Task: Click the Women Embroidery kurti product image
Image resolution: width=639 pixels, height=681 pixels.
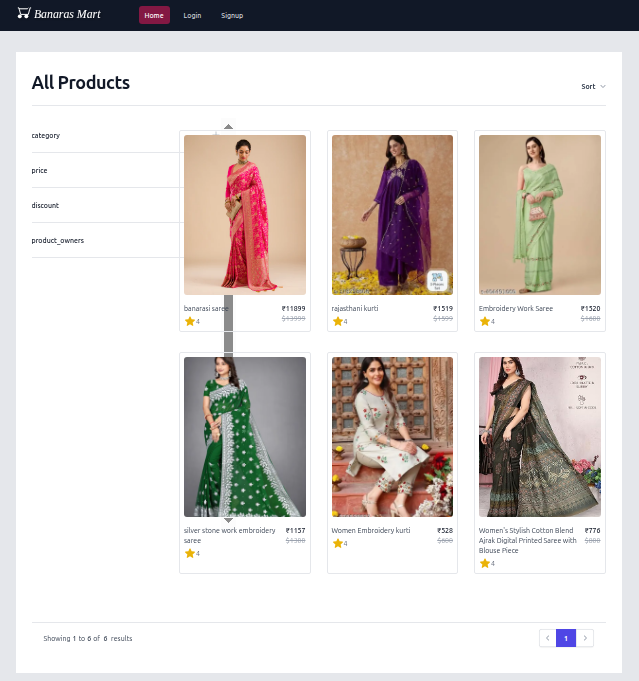Action: click(x=392, y=436)
